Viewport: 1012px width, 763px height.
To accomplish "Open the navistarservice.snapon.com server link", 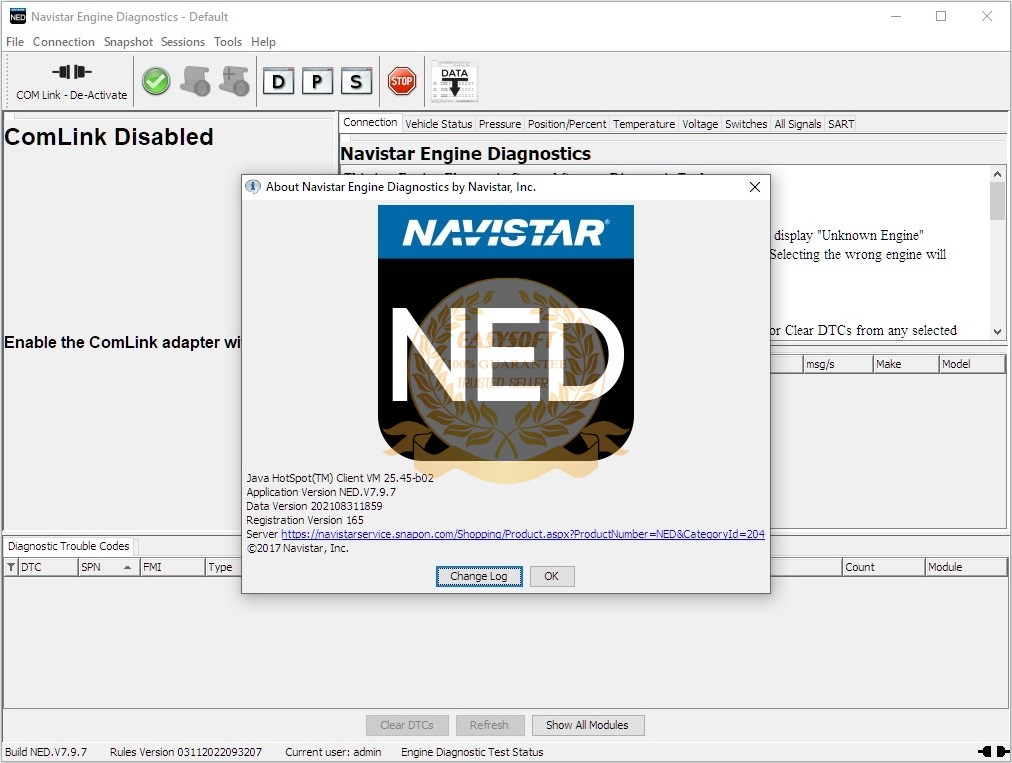I will click(523, 534).
